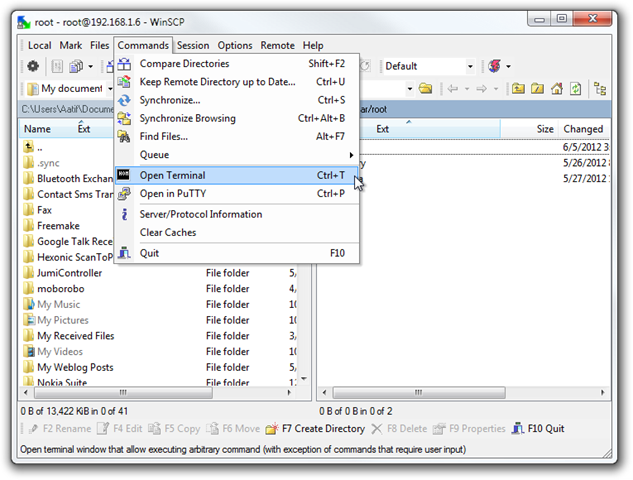Viewport: 633px width, 480px height.
Task: Click F5 Copy button
Action: click(x=174, y=429)
